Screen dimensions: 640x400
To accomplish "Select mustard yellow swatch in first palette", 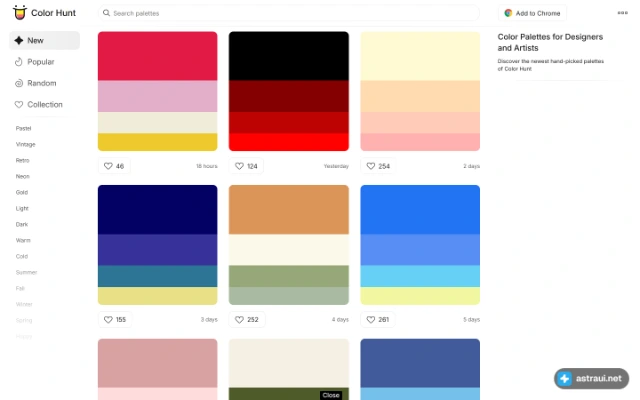I will (x=158, y=142).
